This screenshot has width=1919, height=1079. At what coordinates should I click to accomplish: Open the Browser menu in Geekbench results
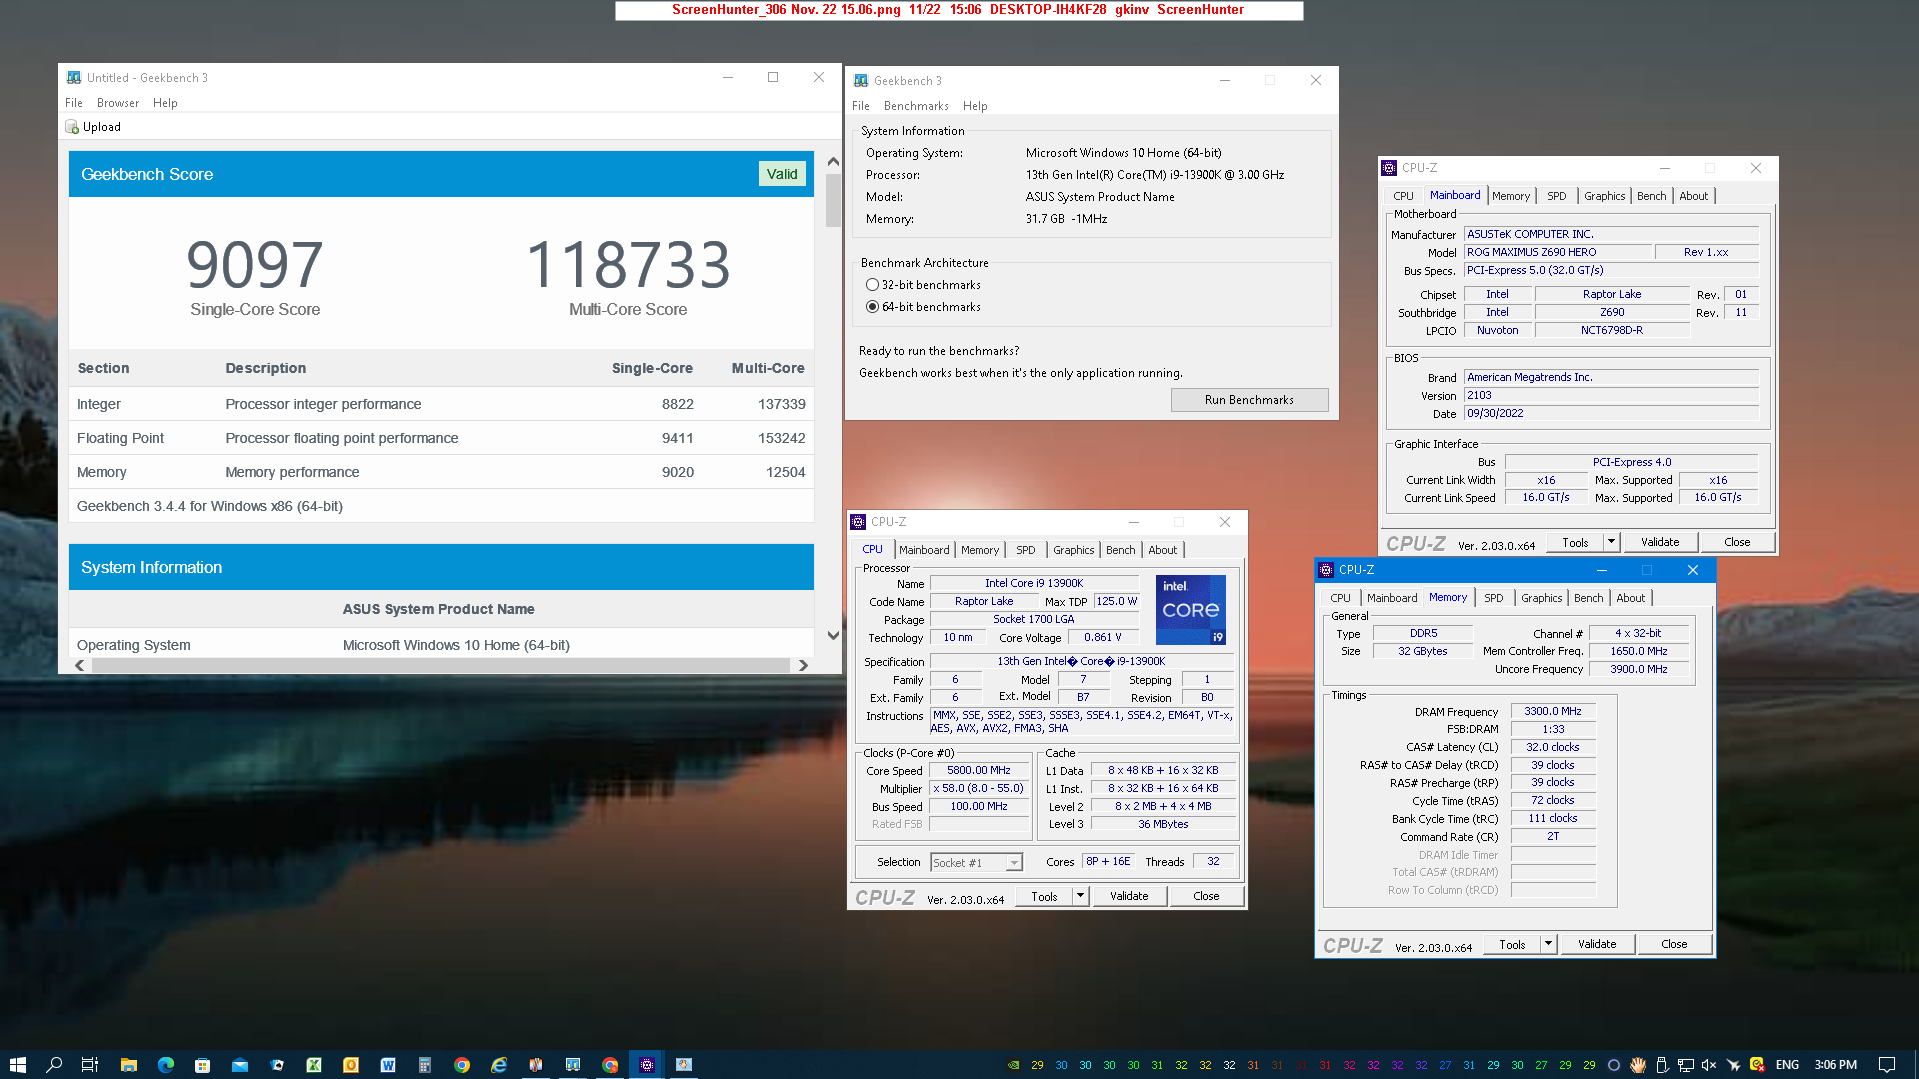pyautogui.click(x=118, y=103)
